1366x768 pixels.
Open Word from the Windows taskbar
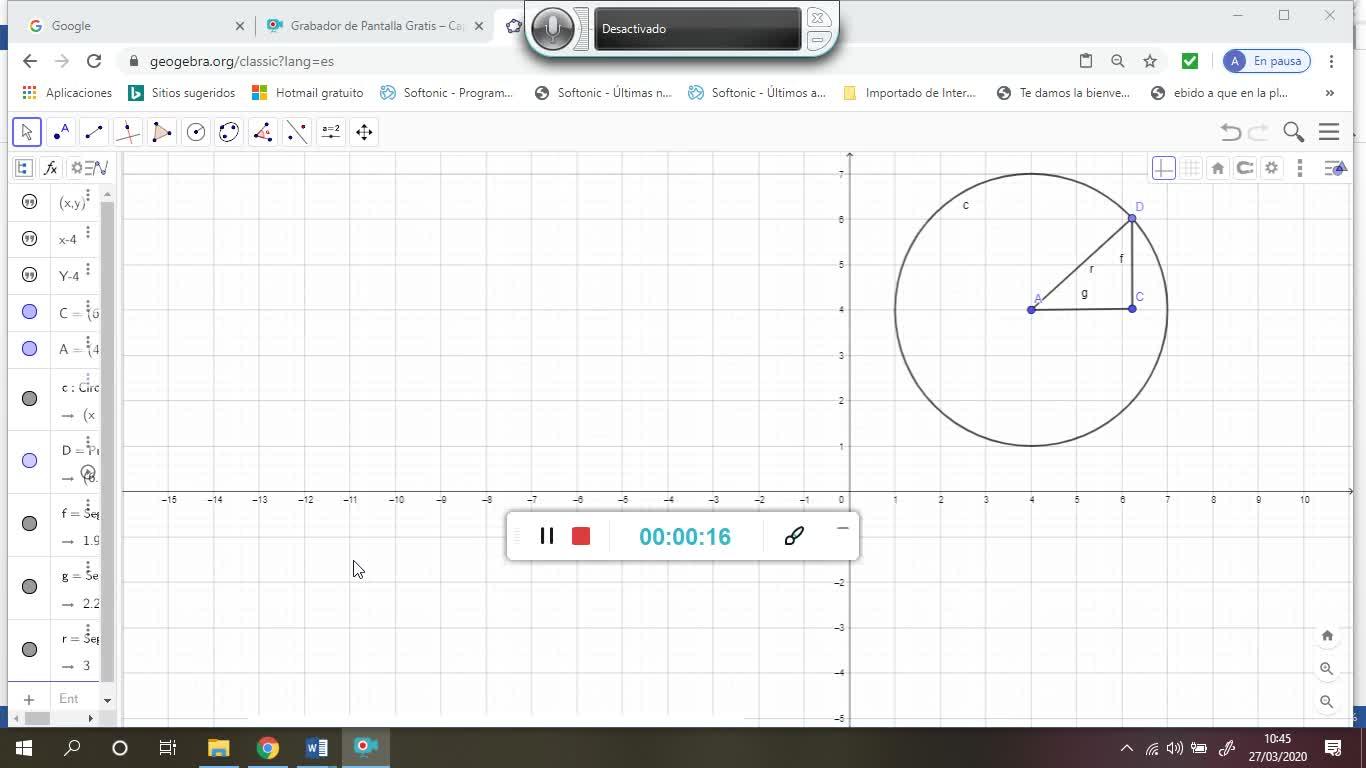coord(316,747)
